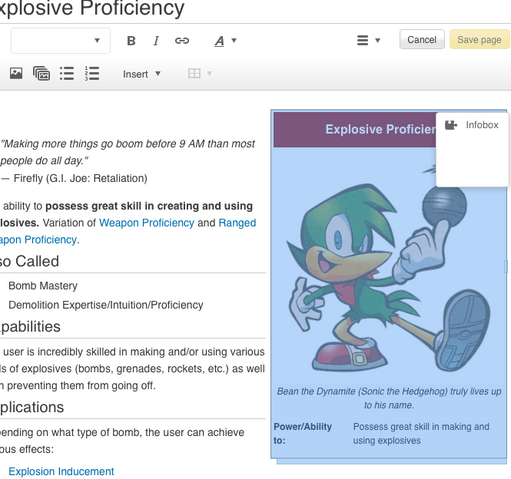This screenshot has height=479, width=511.
Task: Open the Ranged link in the description
Action: click(237, 223)
